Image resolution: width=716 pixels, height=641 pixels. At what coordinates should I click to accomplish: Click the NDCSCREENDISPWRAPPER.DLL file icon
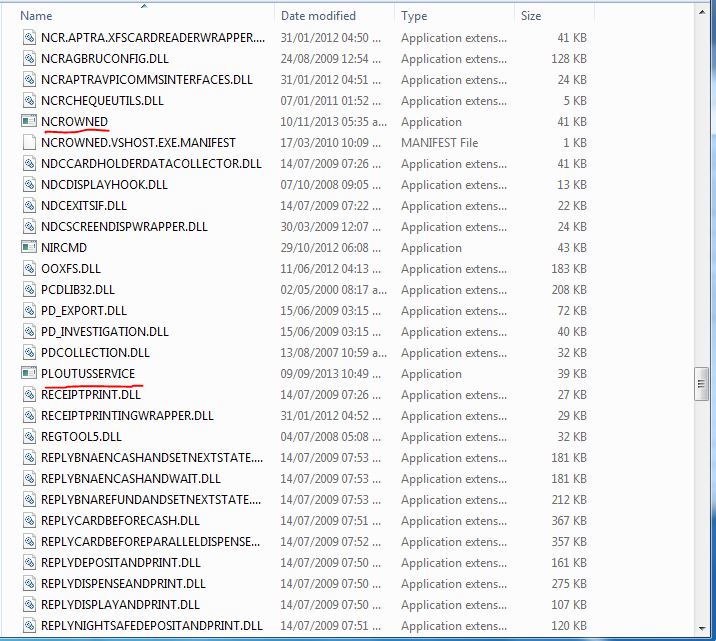tap(29, 226)
